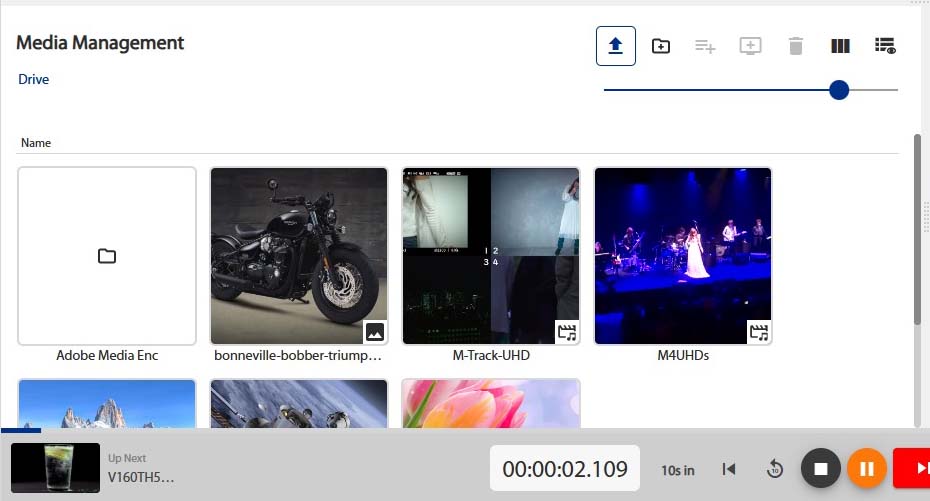Click the Adobe Media Enc label
The height and width of the screenshot is (501, 930).
107,355
